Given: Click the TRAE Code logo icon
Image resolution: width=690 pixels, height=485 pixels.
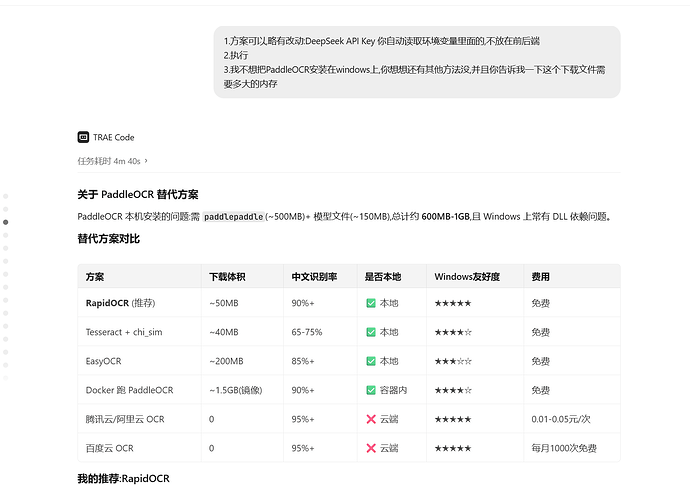Looking at the screenshot, I should pos(83,137).
